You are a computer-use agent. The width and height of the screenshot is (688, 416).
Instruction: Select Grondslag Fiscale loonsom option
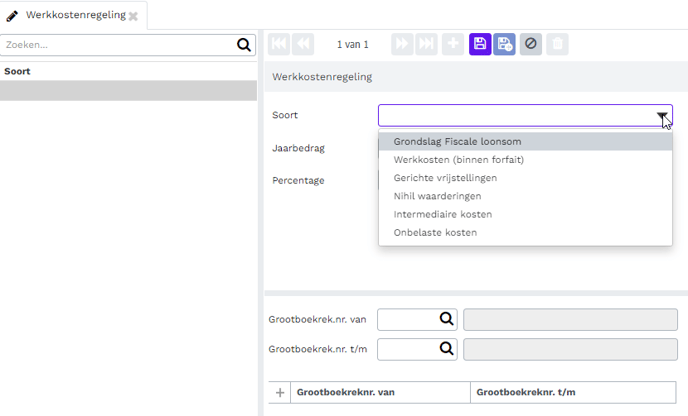coord(457,141)
